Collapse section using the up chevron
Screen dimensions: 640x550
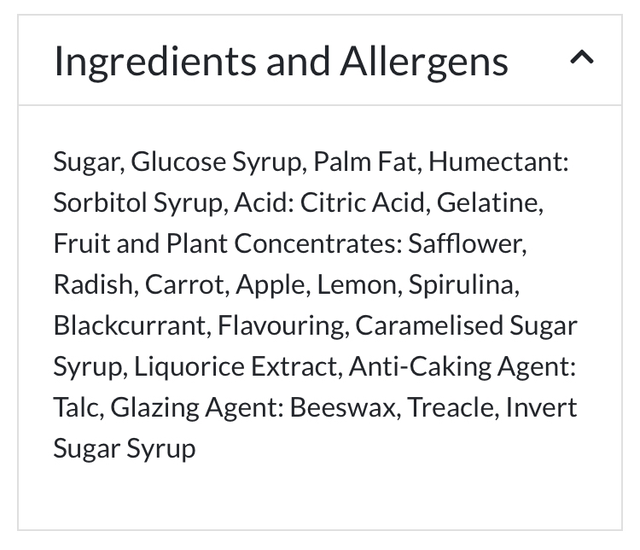(x=581, y=61)
